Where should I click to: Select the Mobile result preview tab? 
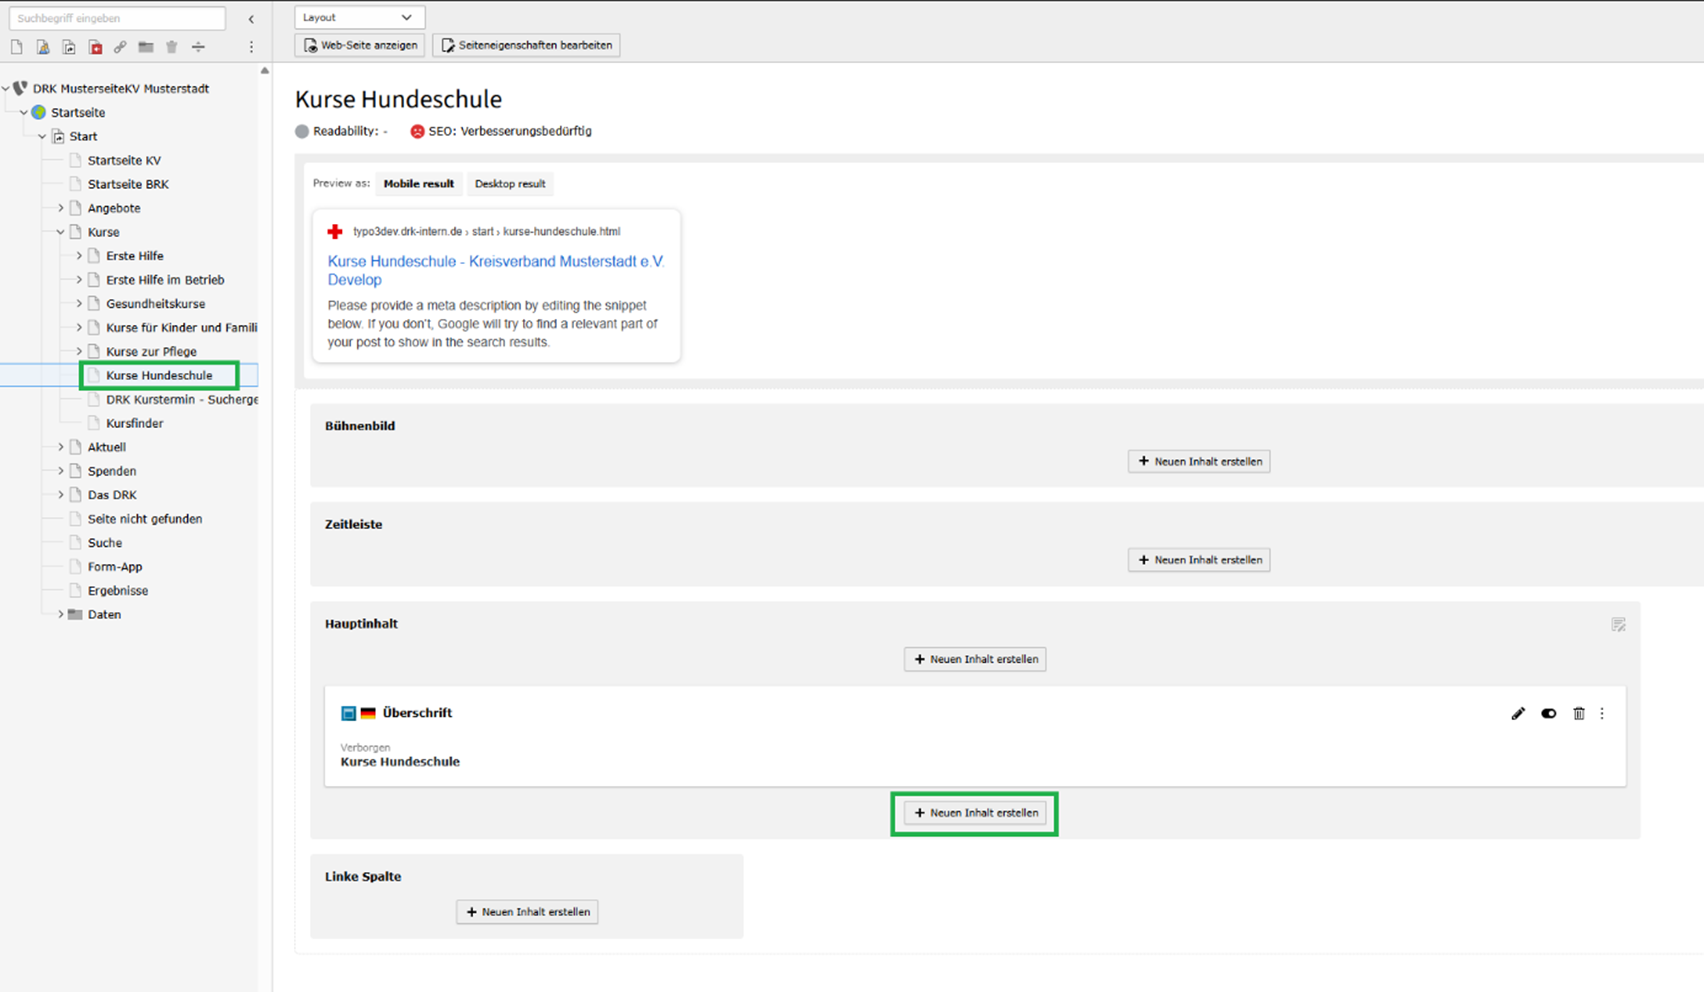tap(418, 184)
